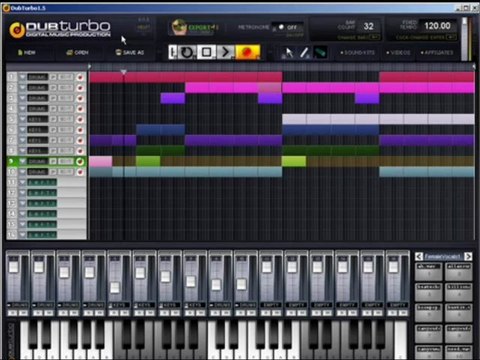Open dropdown for empty track 11

22,183
